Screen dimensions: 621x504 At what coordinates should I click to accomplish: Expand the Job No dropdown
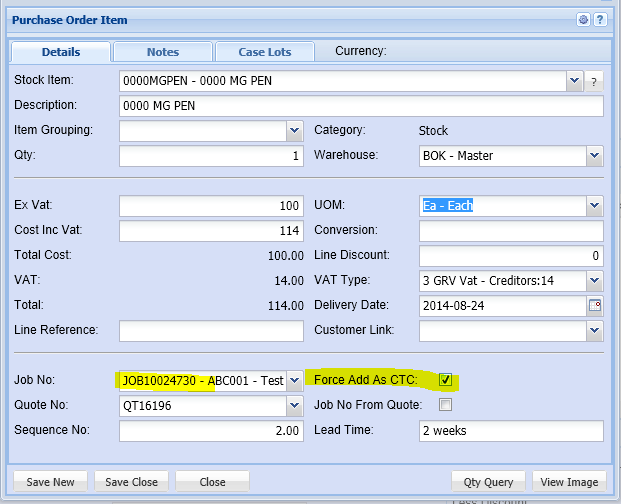(x=294, y=380)
